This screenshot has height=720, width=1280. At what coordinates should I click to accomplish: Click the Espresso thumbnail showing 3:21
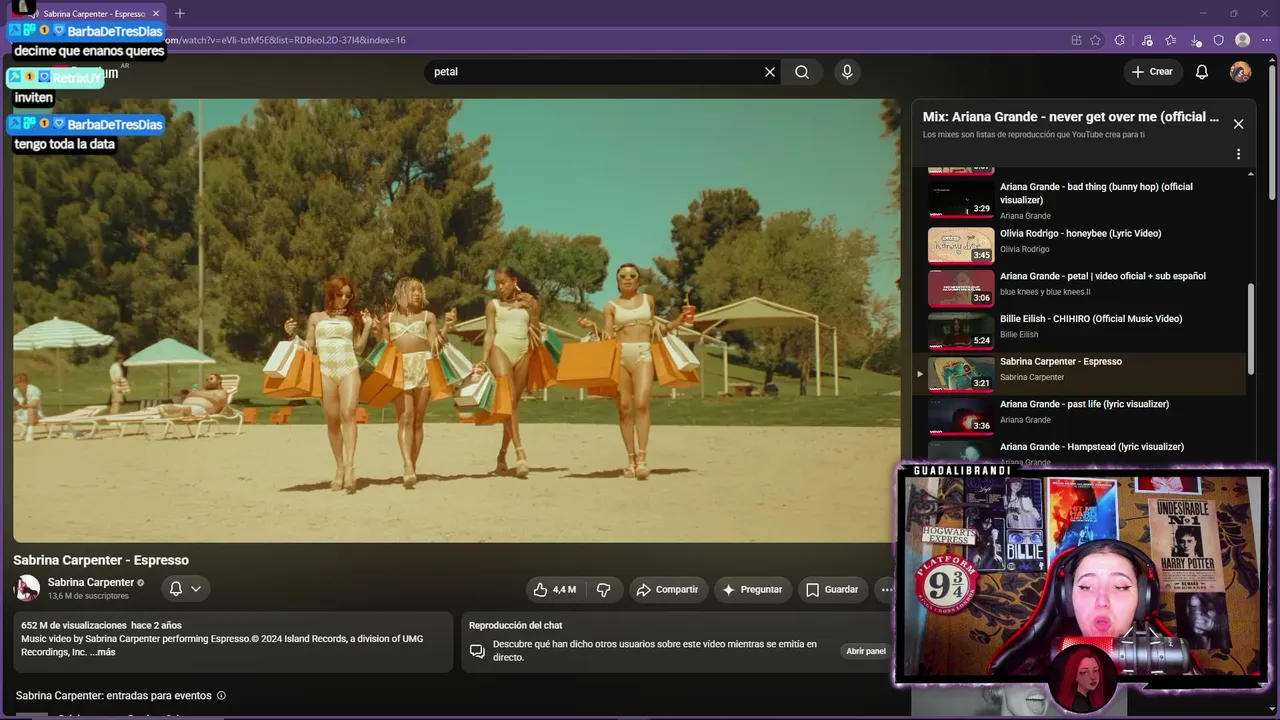(961, 373)
